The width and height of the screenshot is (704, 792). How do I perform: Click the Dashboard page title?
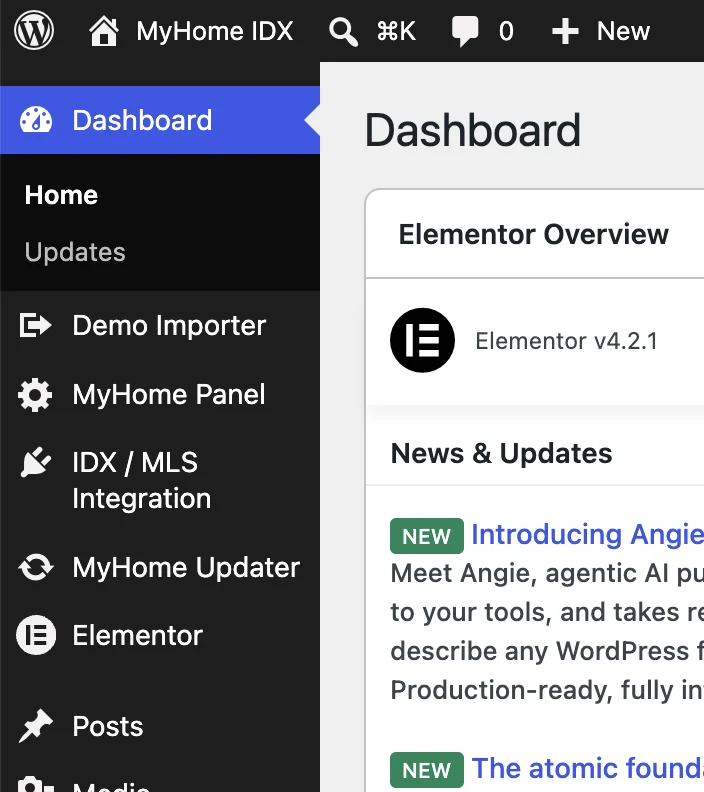(473, 130)
